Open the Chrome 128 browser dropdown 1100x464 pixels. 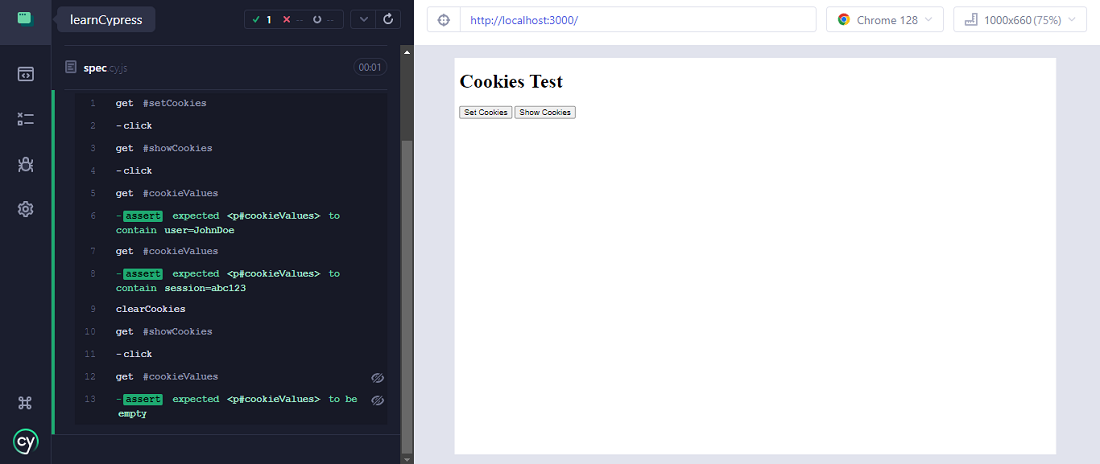[885, 20]
